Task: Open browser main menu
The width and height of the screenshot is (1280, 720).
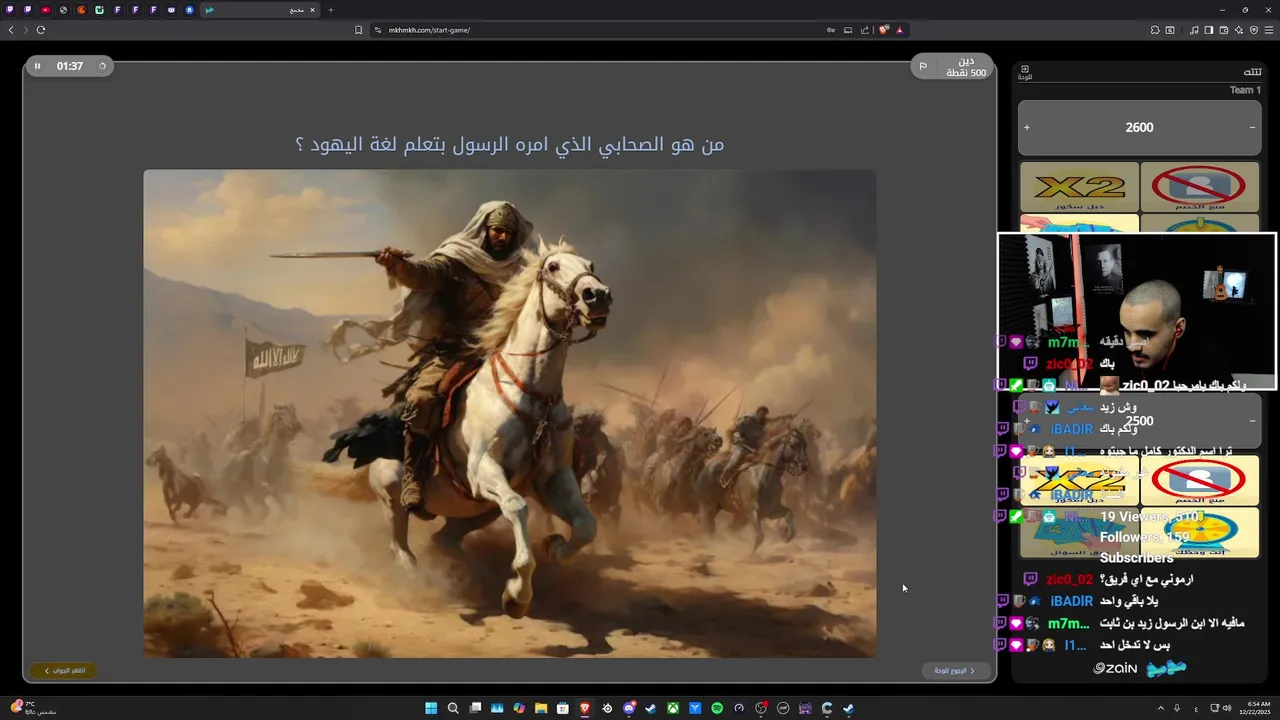Action: click(1269, 30)
